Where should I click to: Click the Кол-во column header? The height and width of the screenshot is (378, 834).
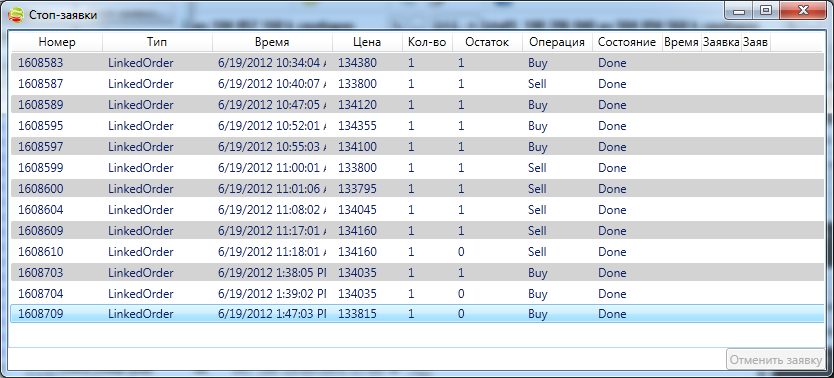427,42
